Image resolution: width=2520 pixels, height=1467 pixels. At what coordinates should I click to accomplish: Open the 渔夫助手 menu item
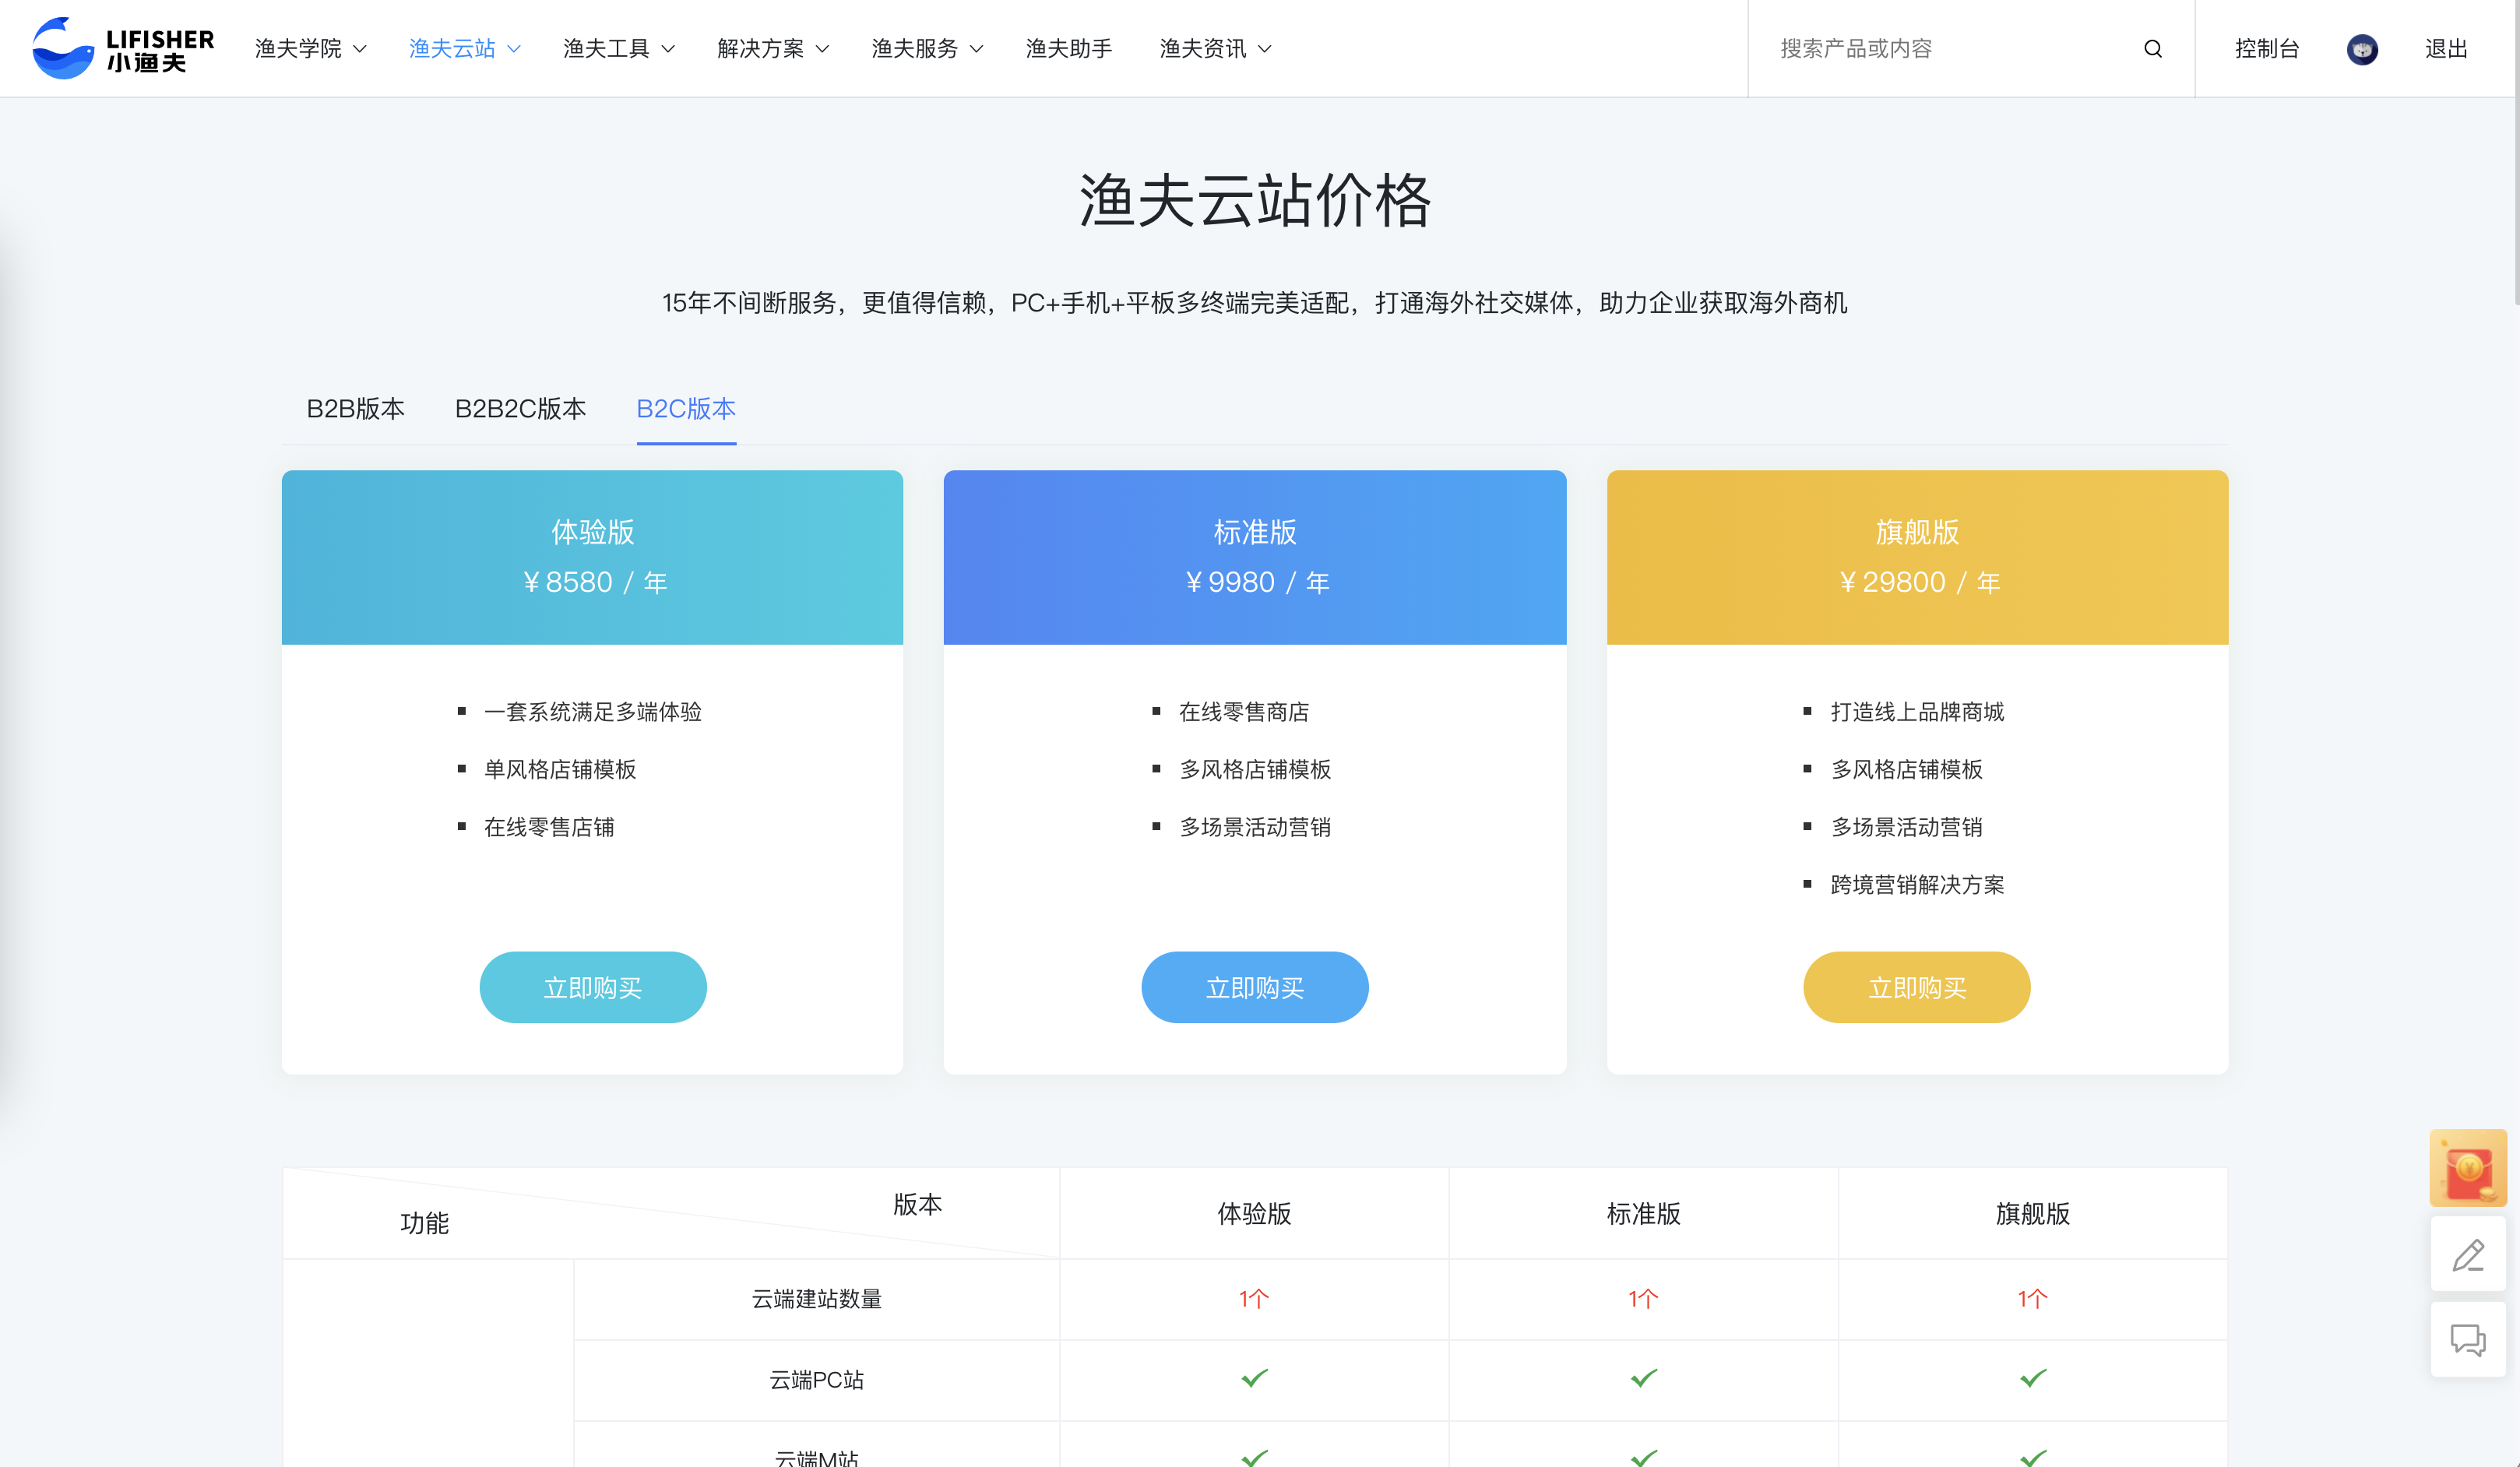click(x=1068, y=48)
